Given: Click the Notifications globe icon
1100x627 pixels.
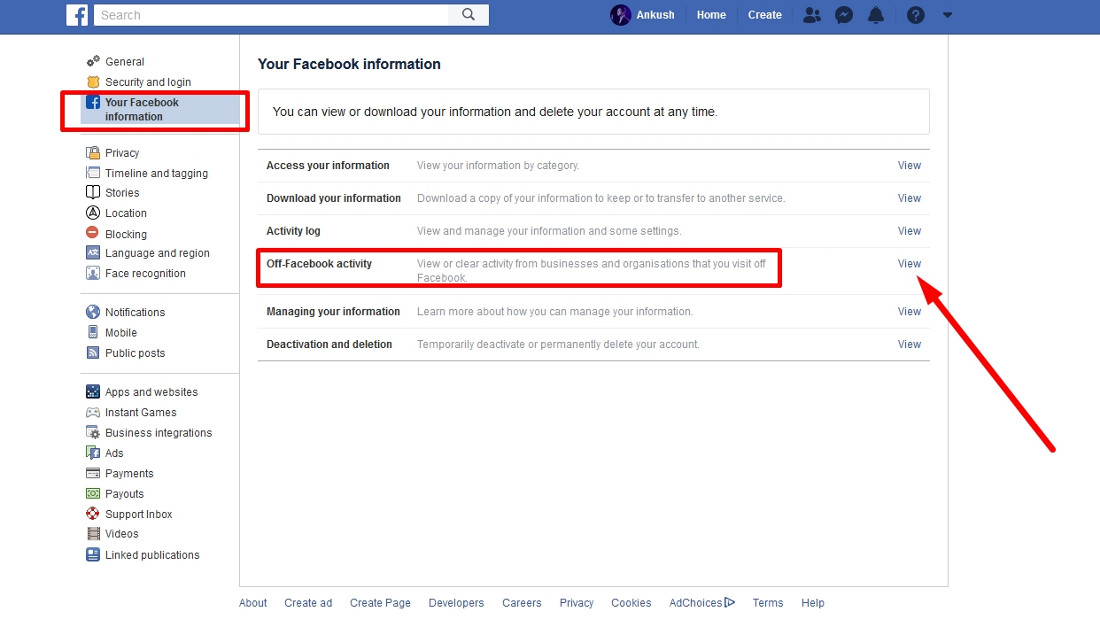Looking at the screenshot, I should tap(93, 311).
